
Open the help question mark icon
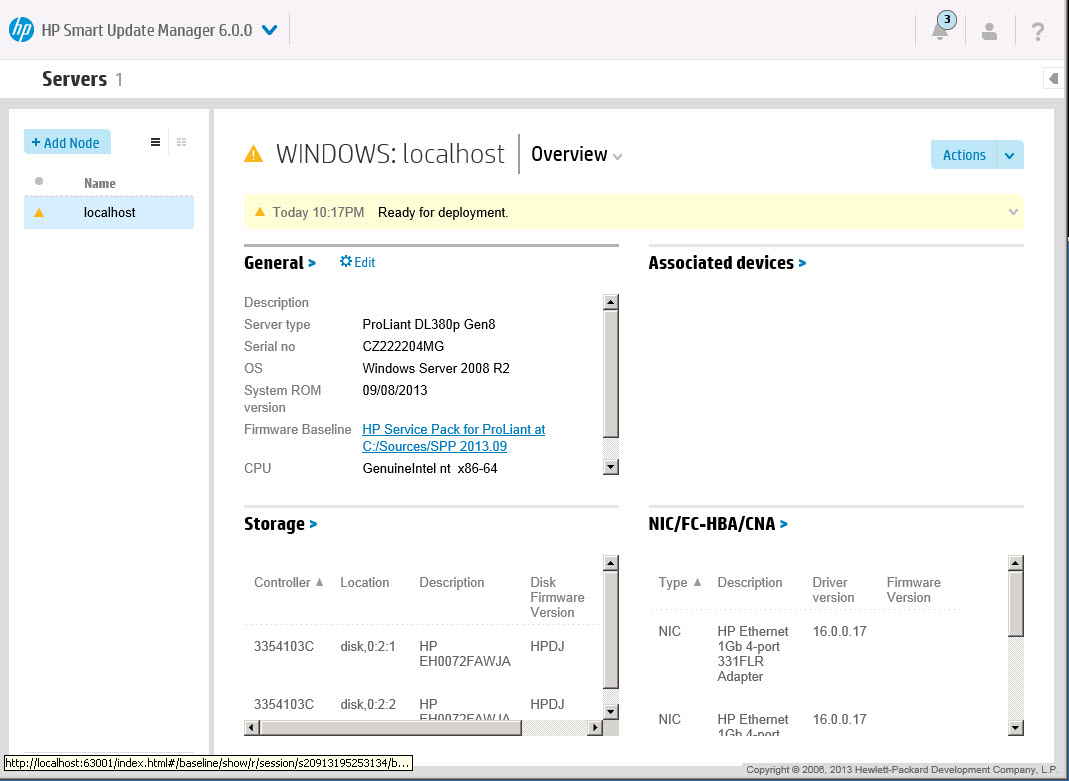click(1038, 31)
